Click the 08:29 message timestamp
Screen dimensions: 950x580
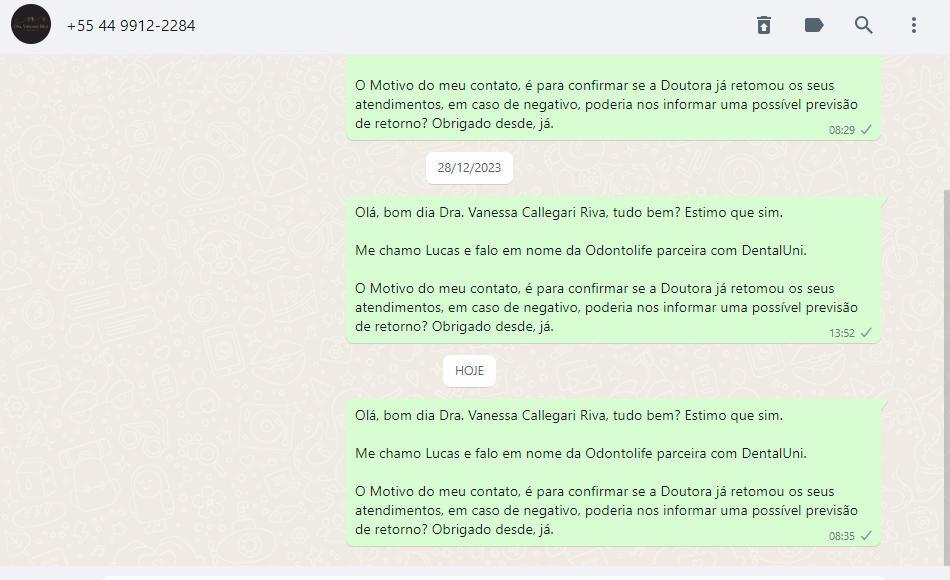pos(842,130)
